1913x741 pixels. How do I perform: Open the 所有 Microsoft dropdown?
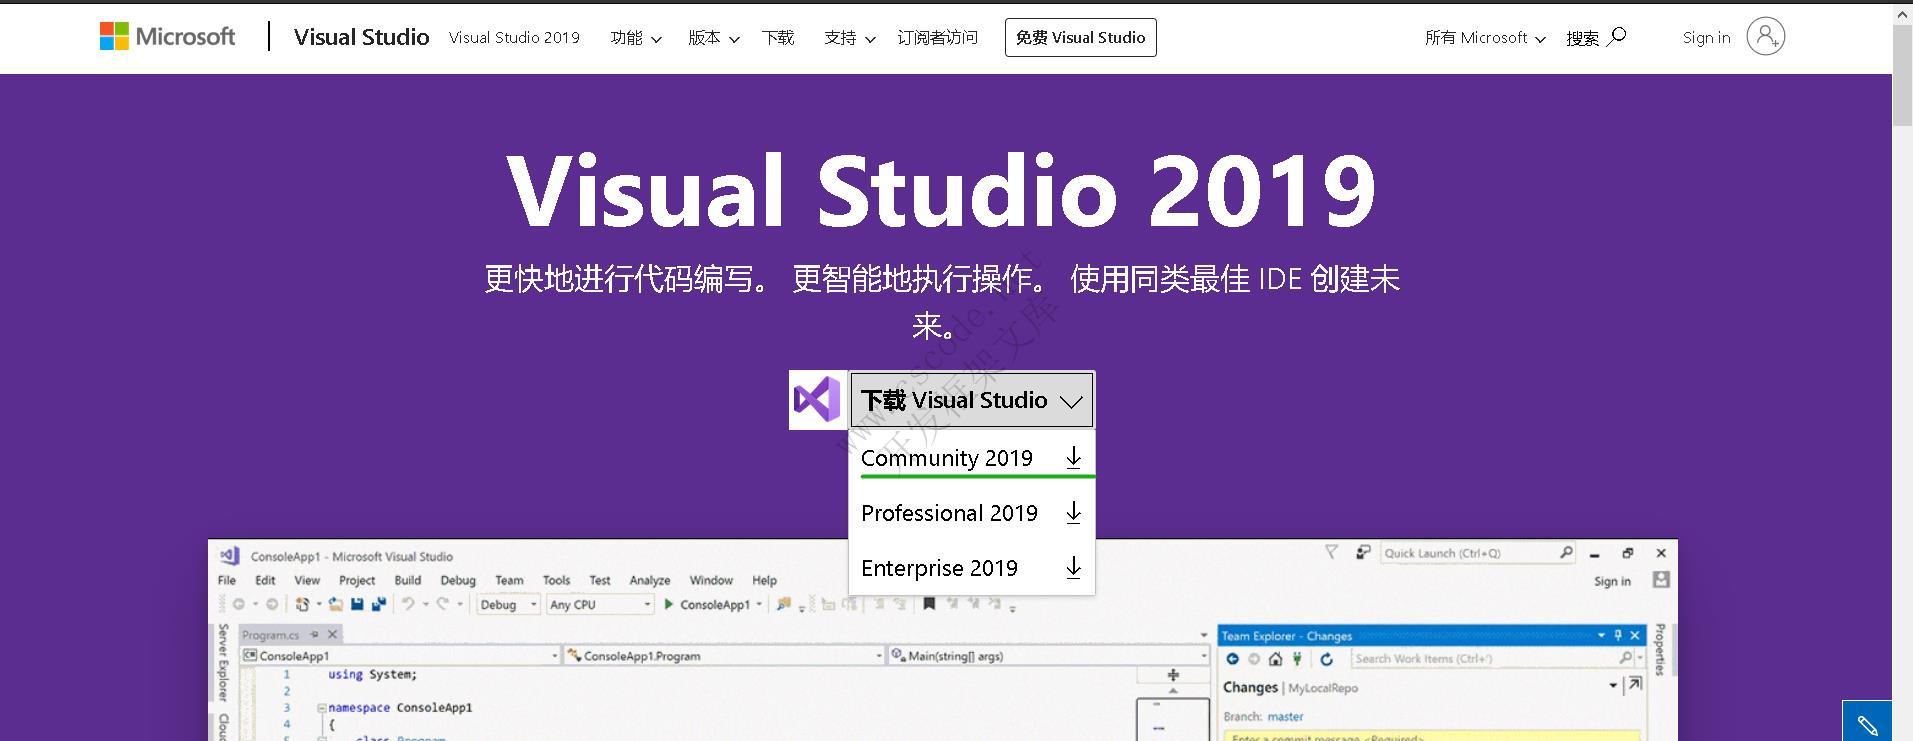(1485, 38)
